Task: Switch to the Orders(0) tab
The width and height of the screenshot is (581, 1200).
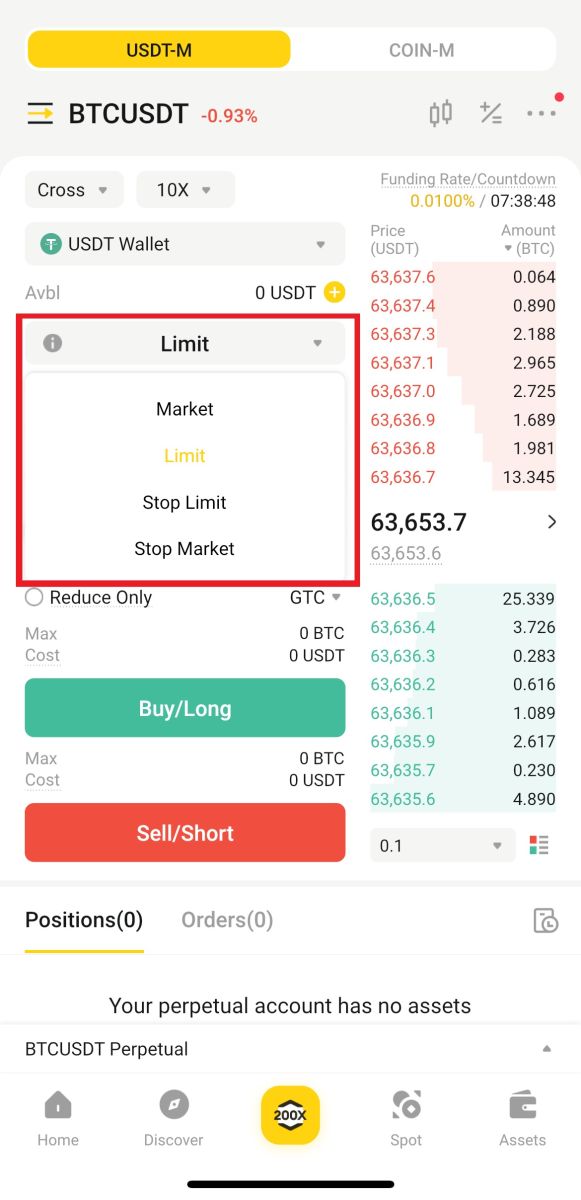Action: coord(226,919)
